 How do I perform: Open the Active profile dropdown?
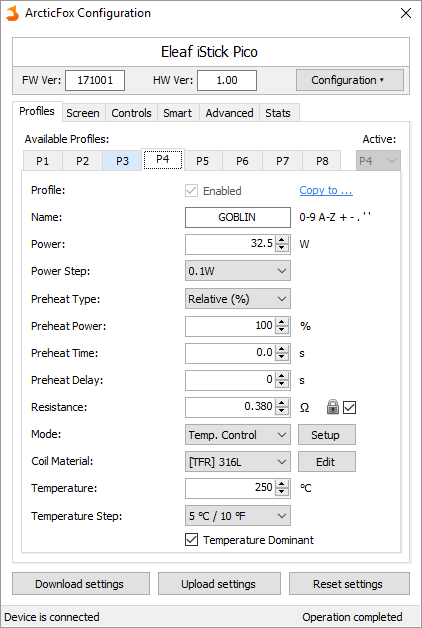click(x=378, y=161)
